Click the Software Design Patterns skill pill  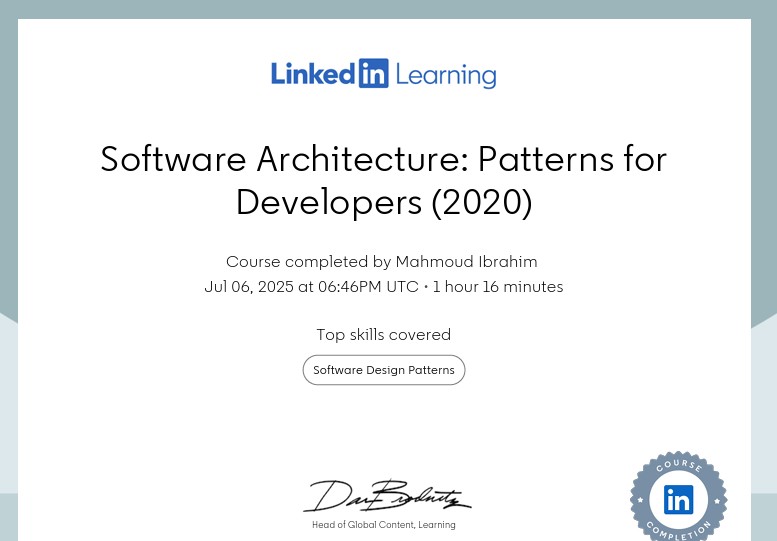click(x=384, y=370)
